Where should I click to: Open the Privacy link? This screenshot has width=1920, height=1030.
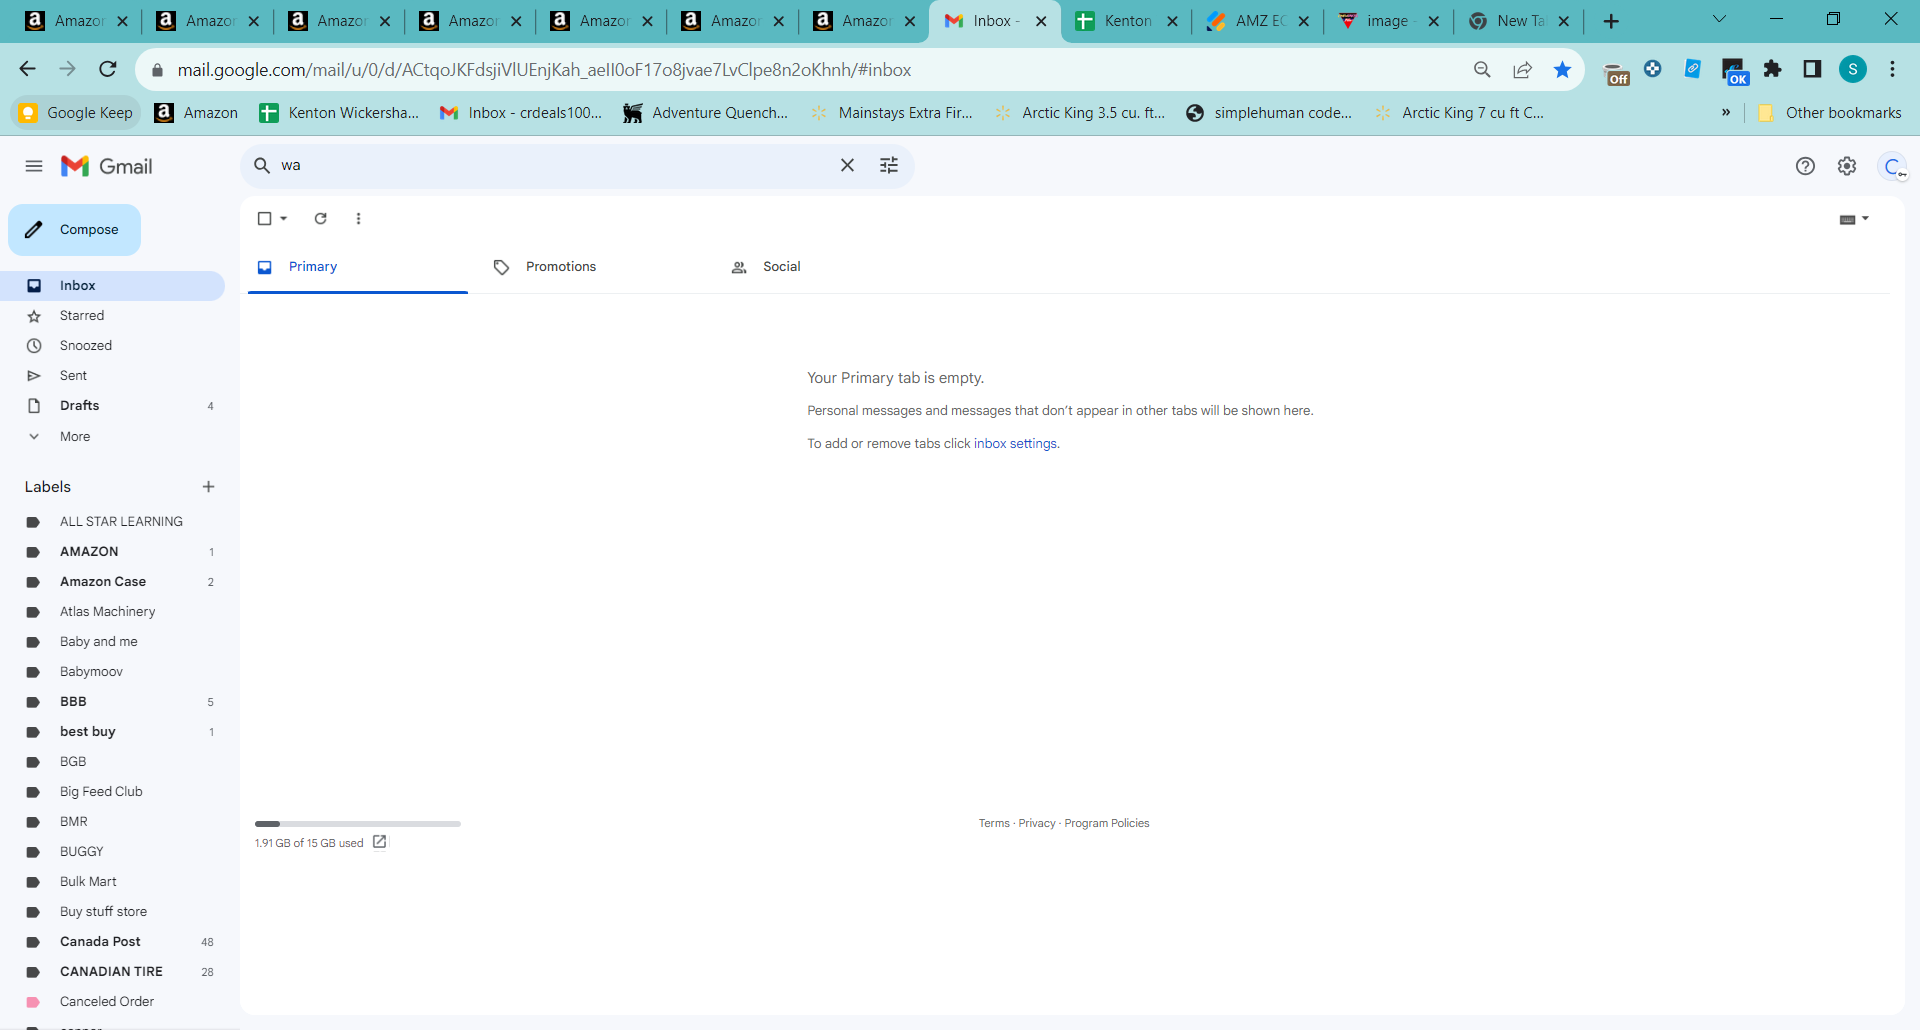click(1037, 823)
